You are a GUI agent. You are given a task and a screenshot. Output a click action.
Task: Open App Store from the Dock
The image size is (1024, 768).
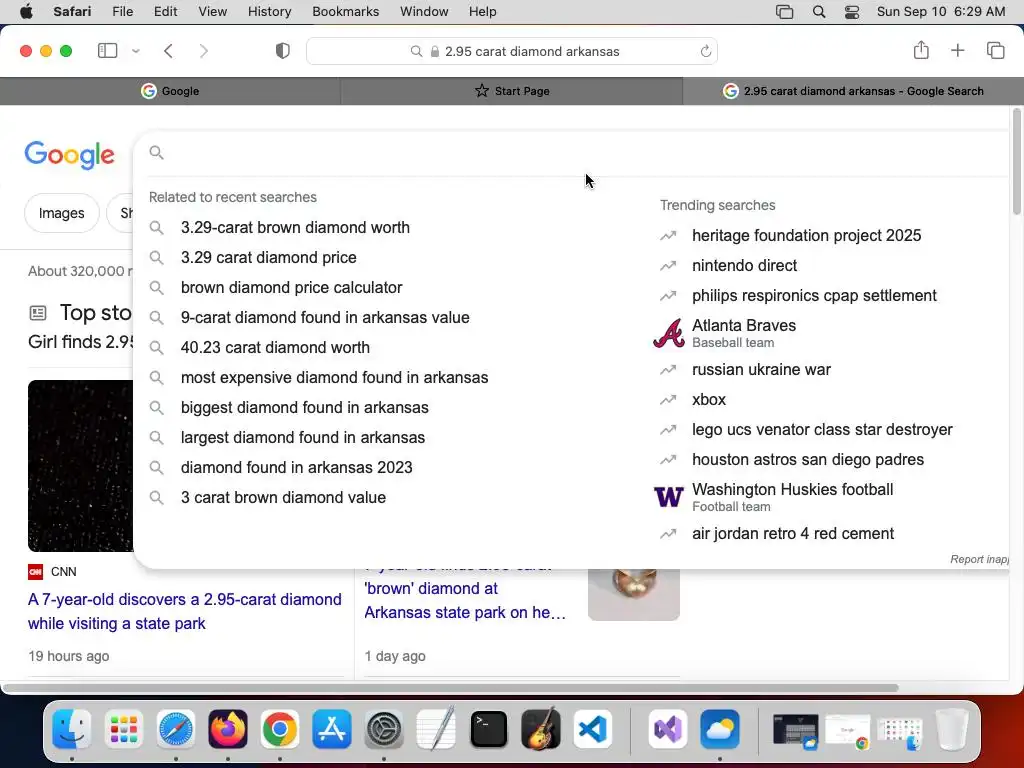click(x=332, y=729)
